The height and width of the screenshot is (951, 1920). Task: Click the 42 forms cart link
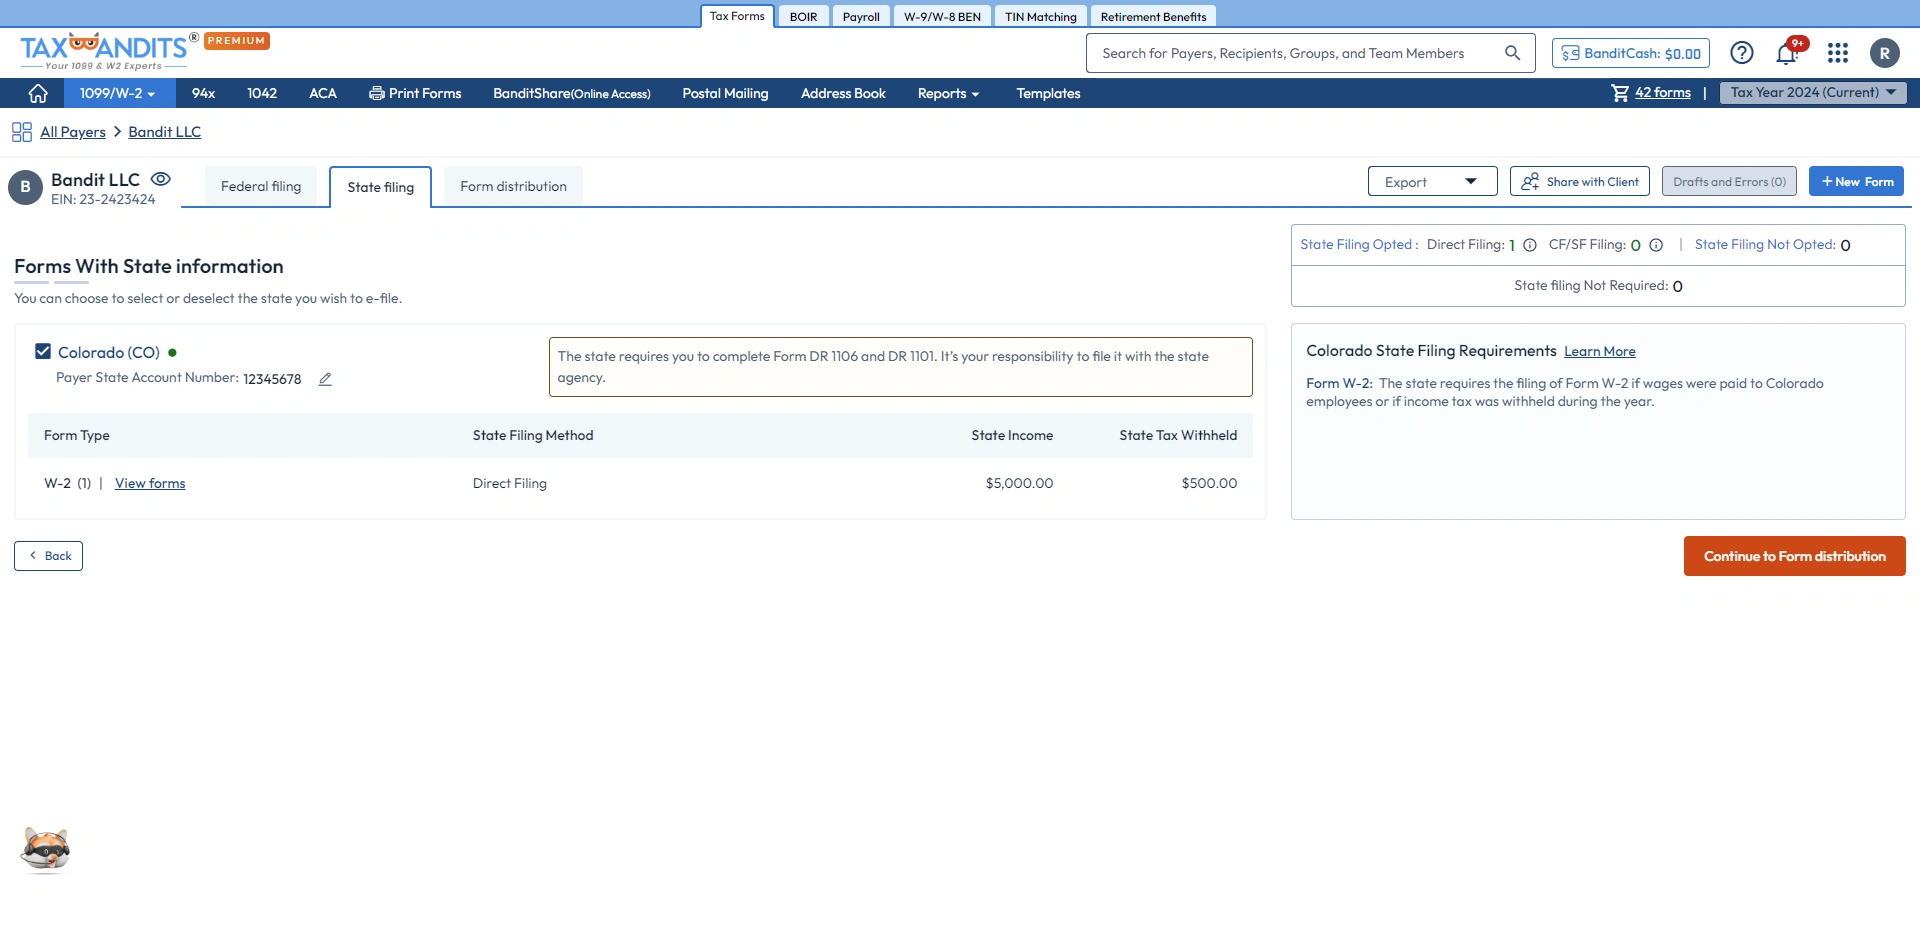click(1663, 92)
